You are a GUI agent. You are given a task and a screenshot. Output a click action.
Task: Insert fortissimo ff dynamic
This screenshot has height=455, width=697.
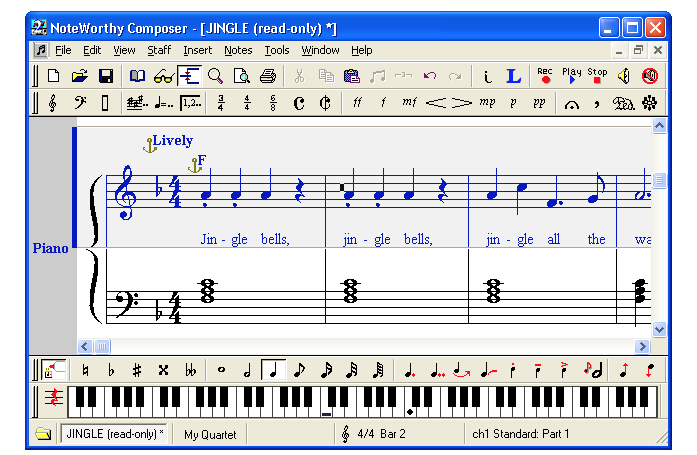click(x=357, y=103)
